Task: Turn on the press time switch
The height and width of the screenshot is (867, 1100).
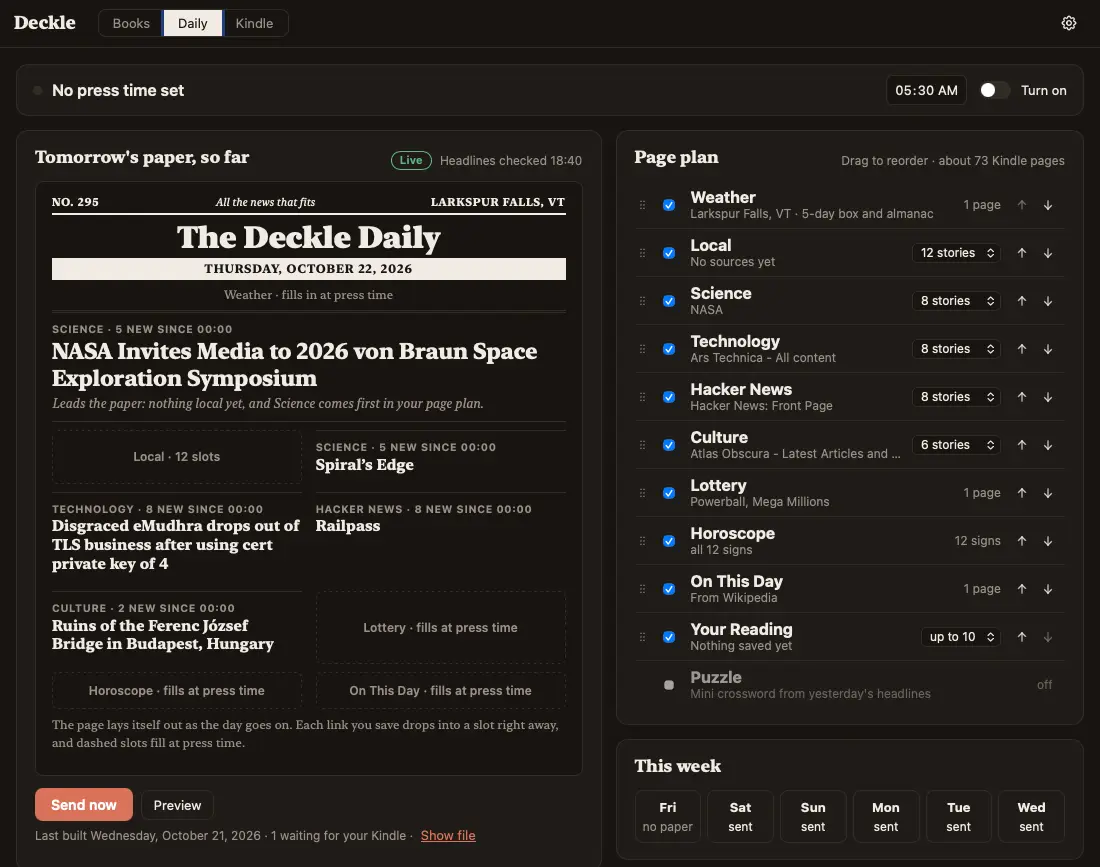Action: (994, 90)
